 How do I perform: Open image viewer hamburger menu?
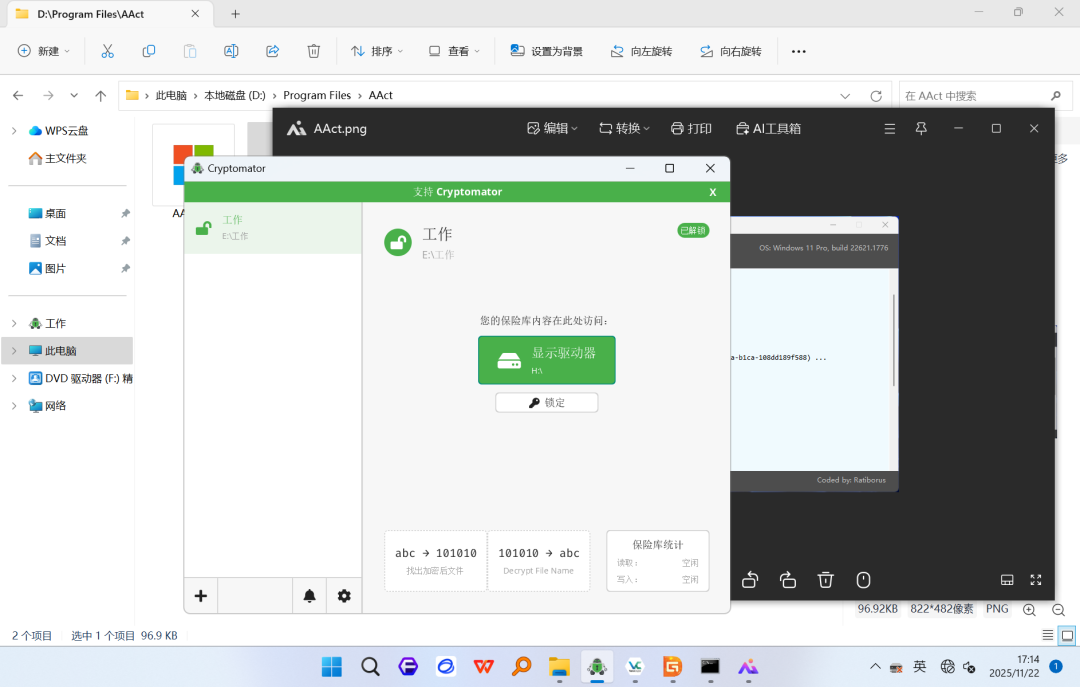tap(889, 128)
